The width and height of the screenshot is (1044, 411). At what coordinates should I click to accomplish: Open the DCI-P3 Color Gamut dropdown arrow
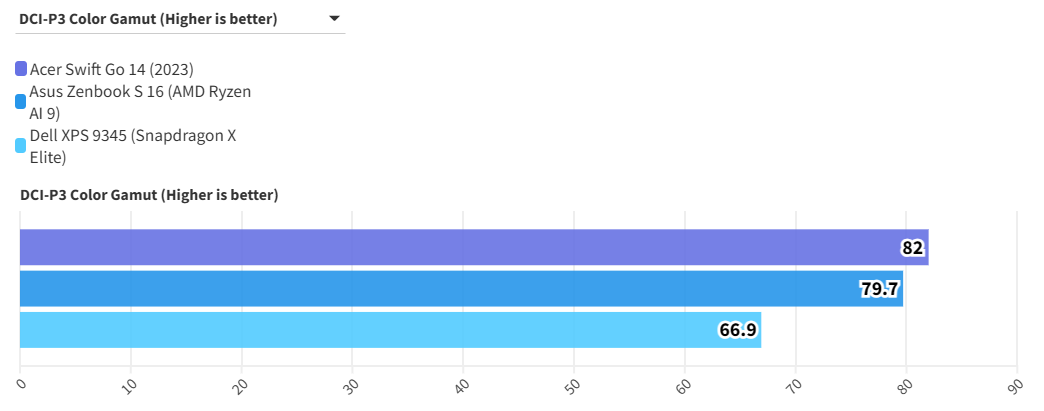click(x=334, y=18)
